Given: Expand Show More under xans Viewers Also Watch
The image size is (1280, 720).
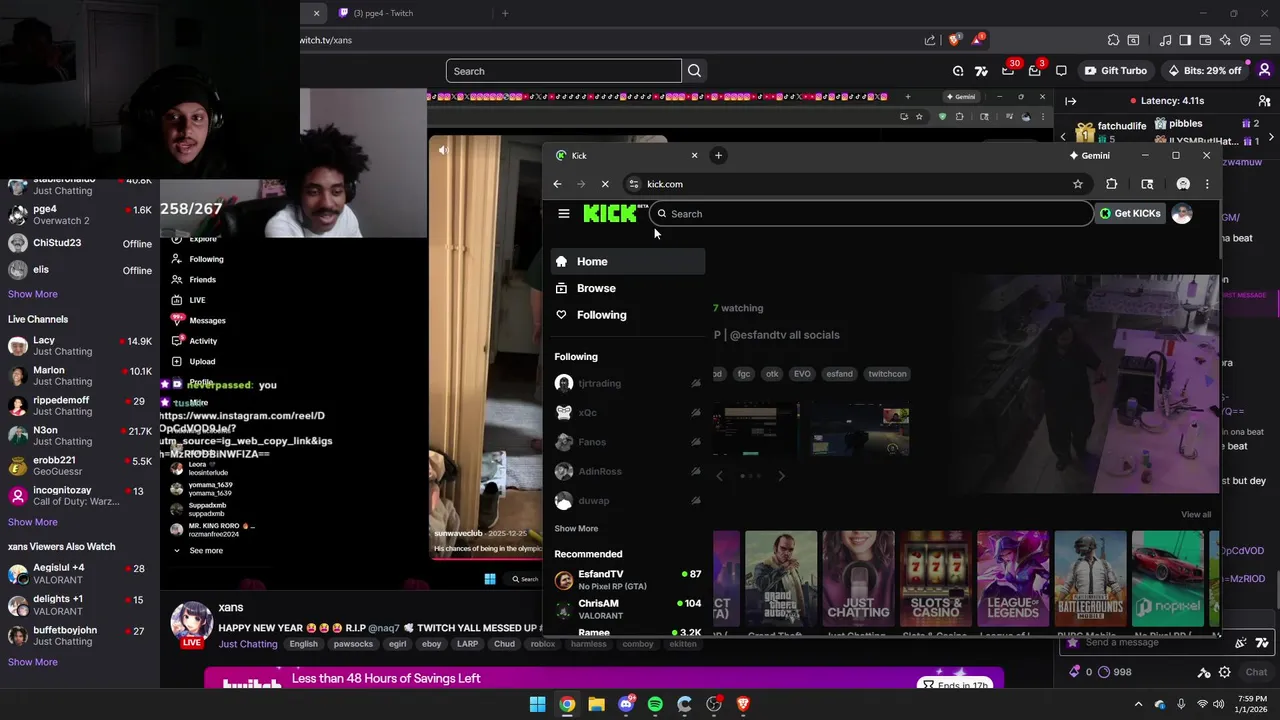Looking at the screenshot, I should pos(33,662).
